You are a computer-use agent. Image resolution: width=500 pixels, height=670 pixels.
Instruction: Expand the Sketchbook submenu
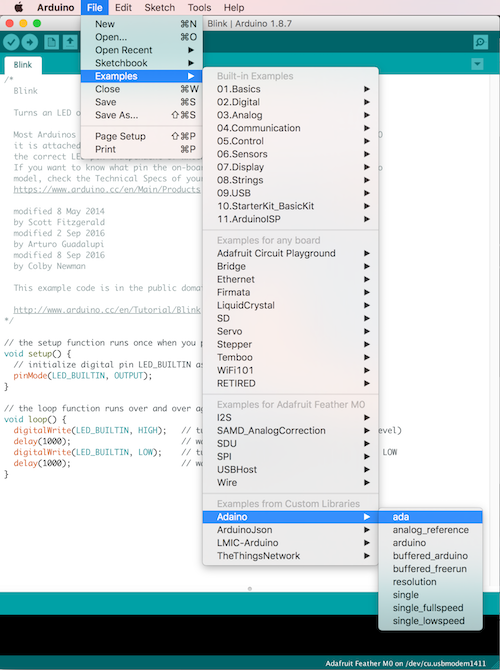tap(141, 63)
